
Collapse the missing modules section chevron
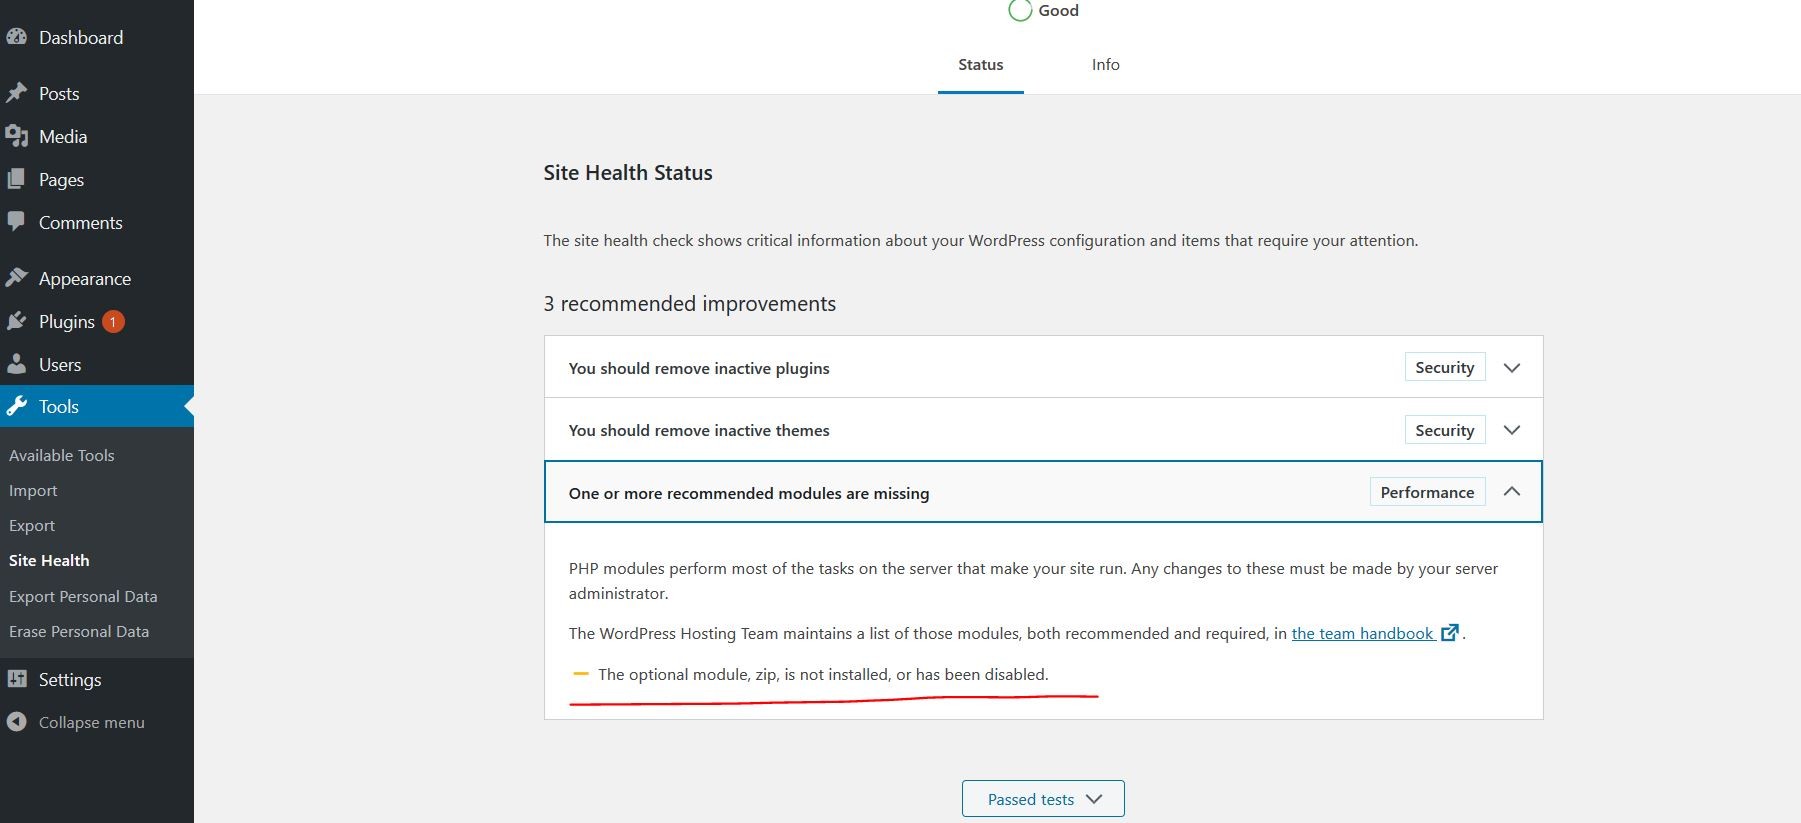(x=1511, y=492)
